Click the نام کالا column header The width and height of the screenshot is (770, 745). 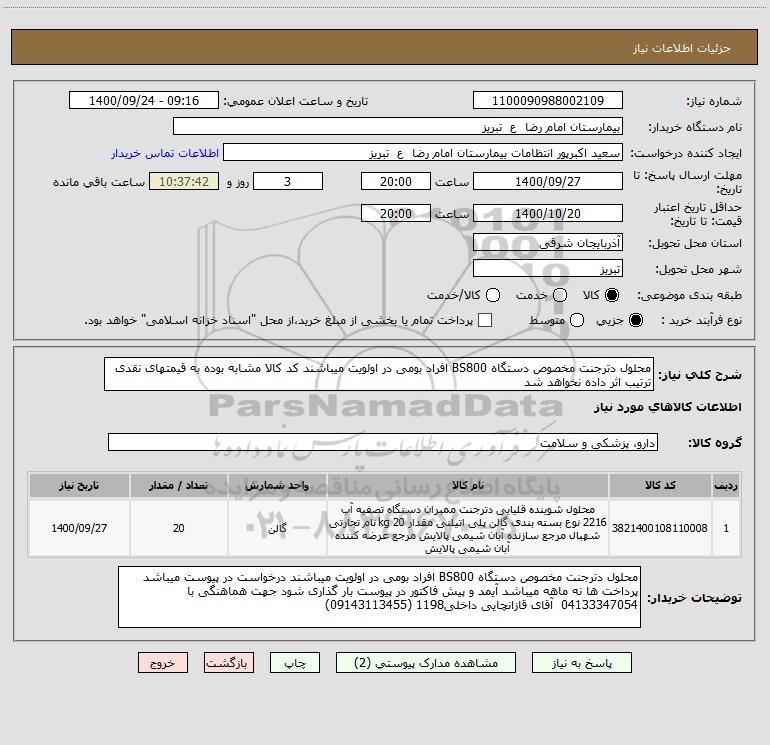468,485
